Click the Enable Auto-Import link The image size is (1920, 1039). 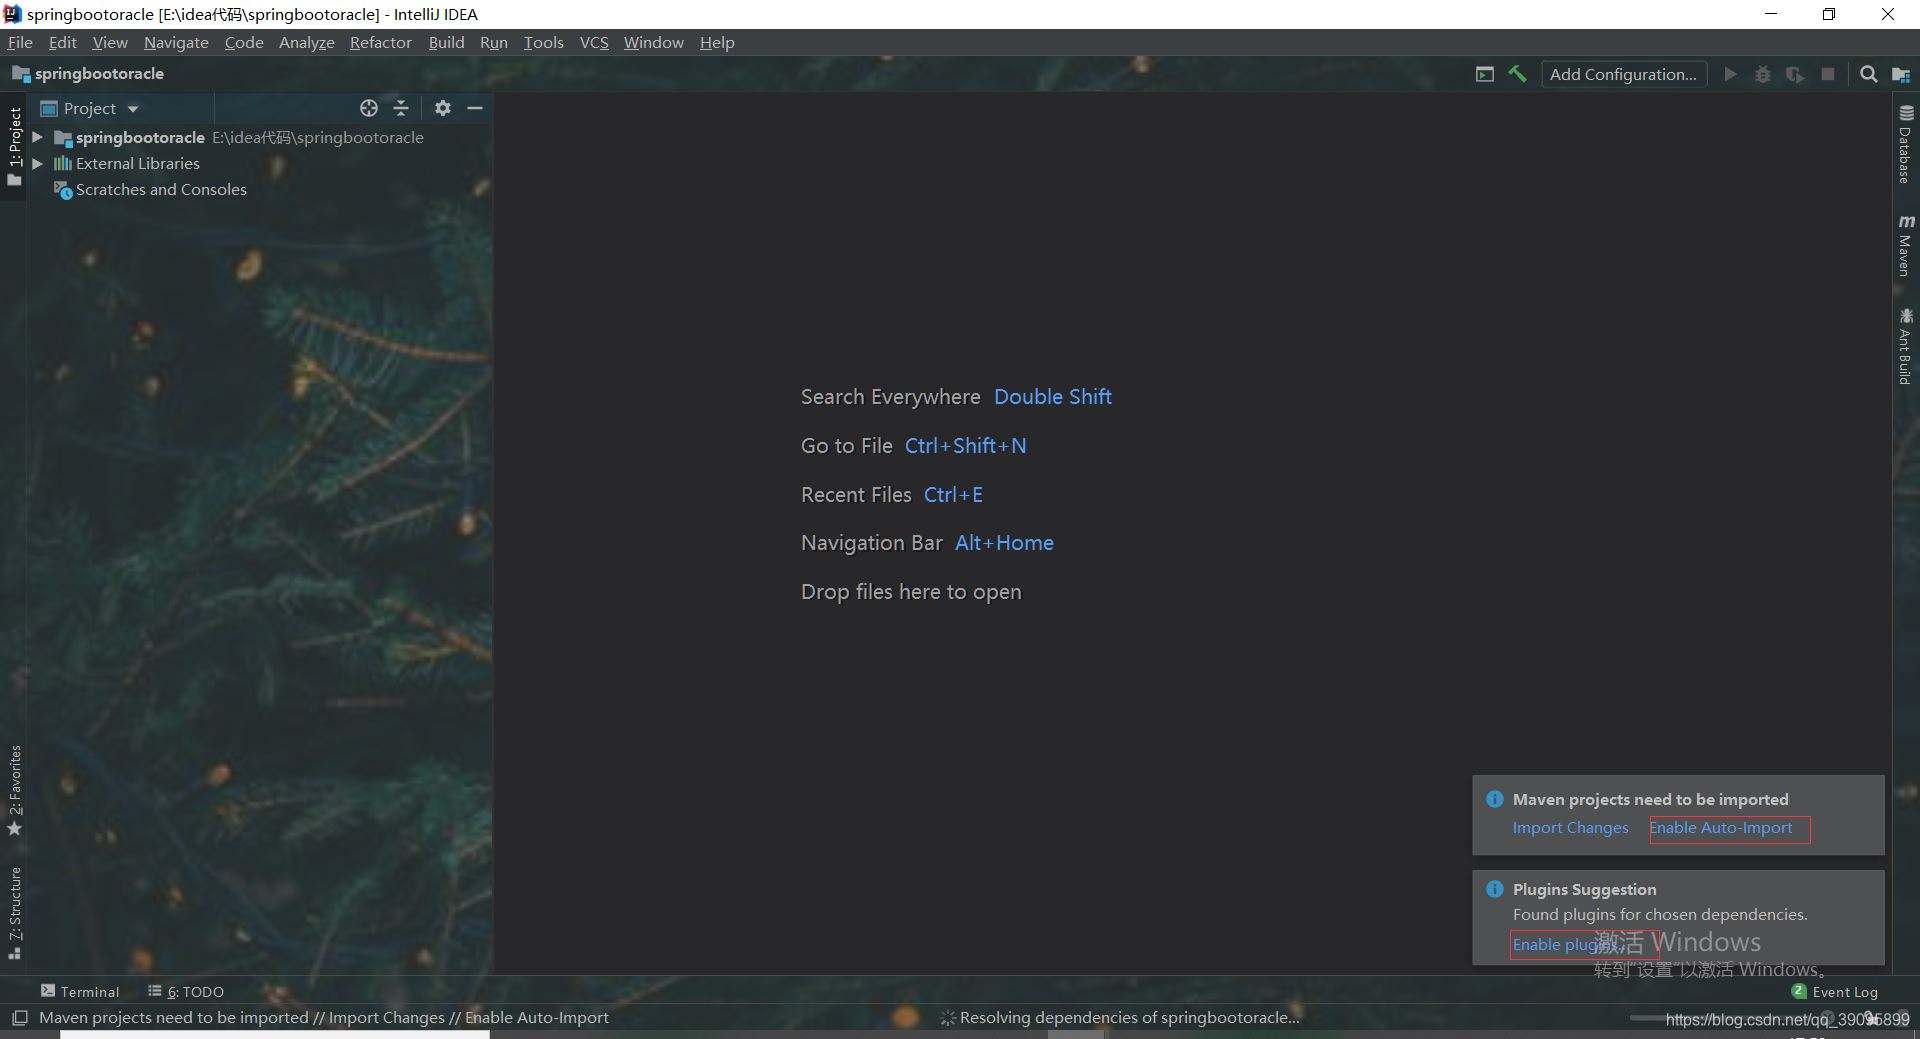click(x=1720, y=828)
